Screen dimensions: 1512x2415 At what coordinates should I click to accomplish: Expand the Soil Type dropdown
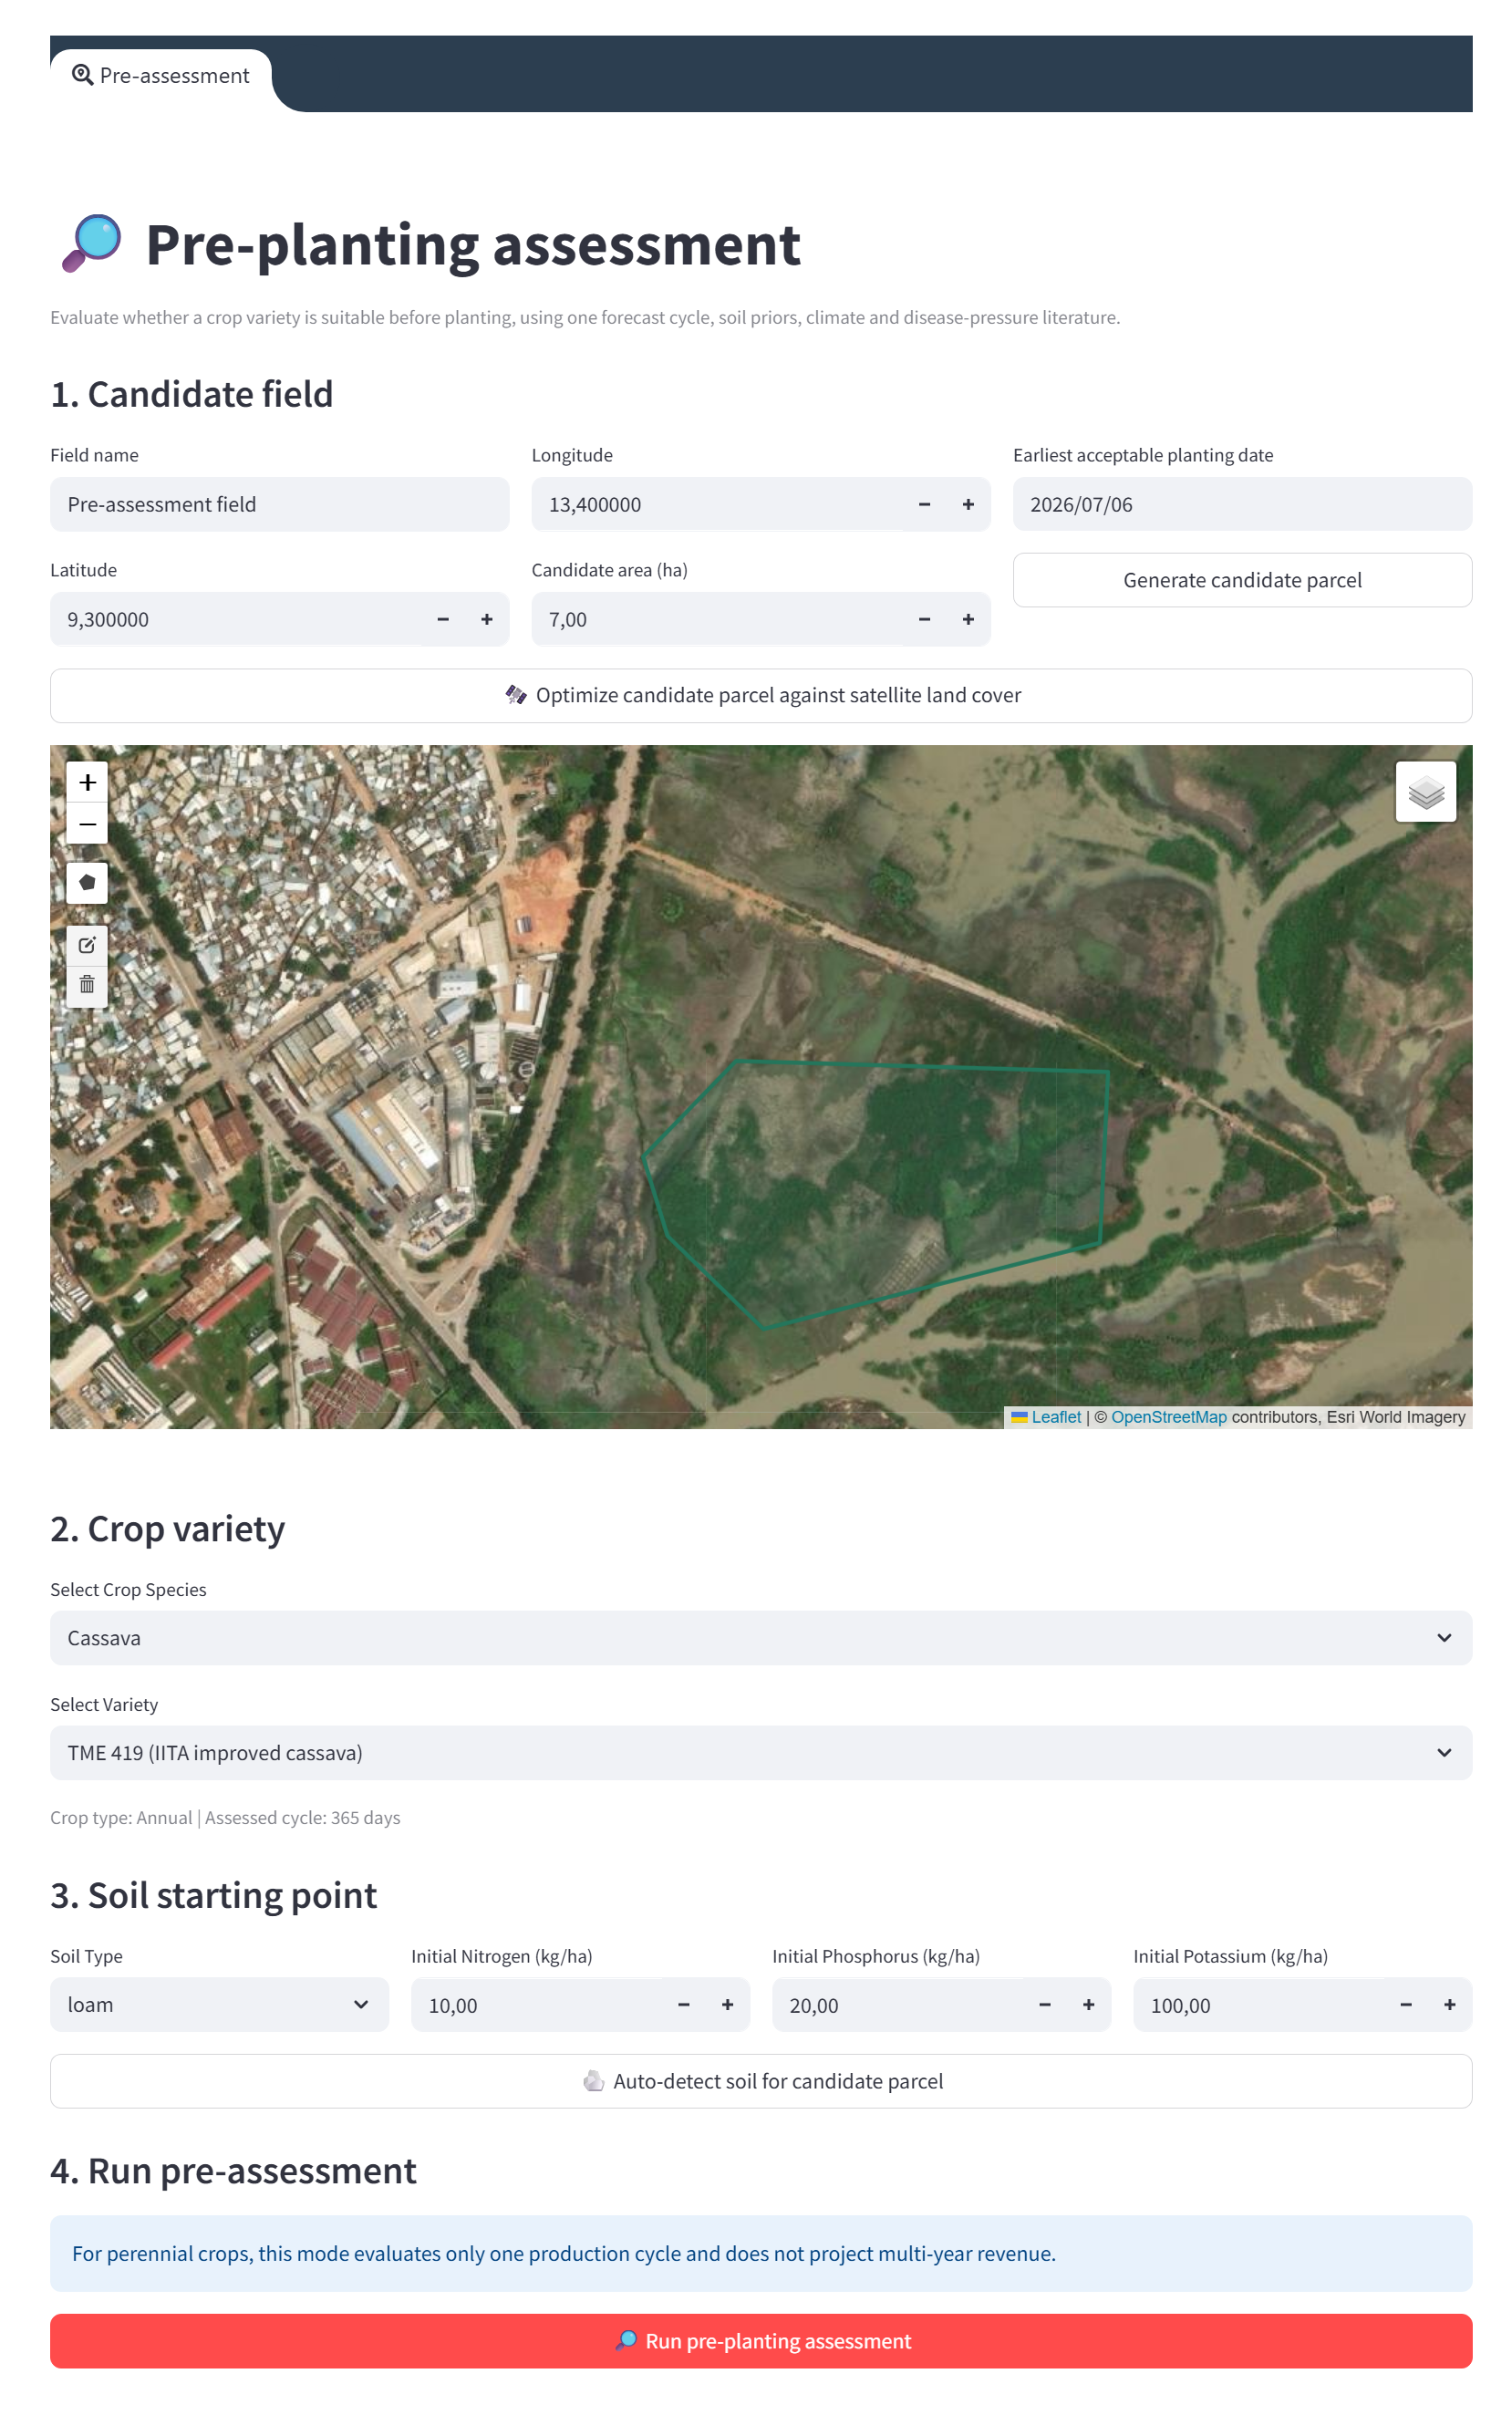tap(219, 2005)
